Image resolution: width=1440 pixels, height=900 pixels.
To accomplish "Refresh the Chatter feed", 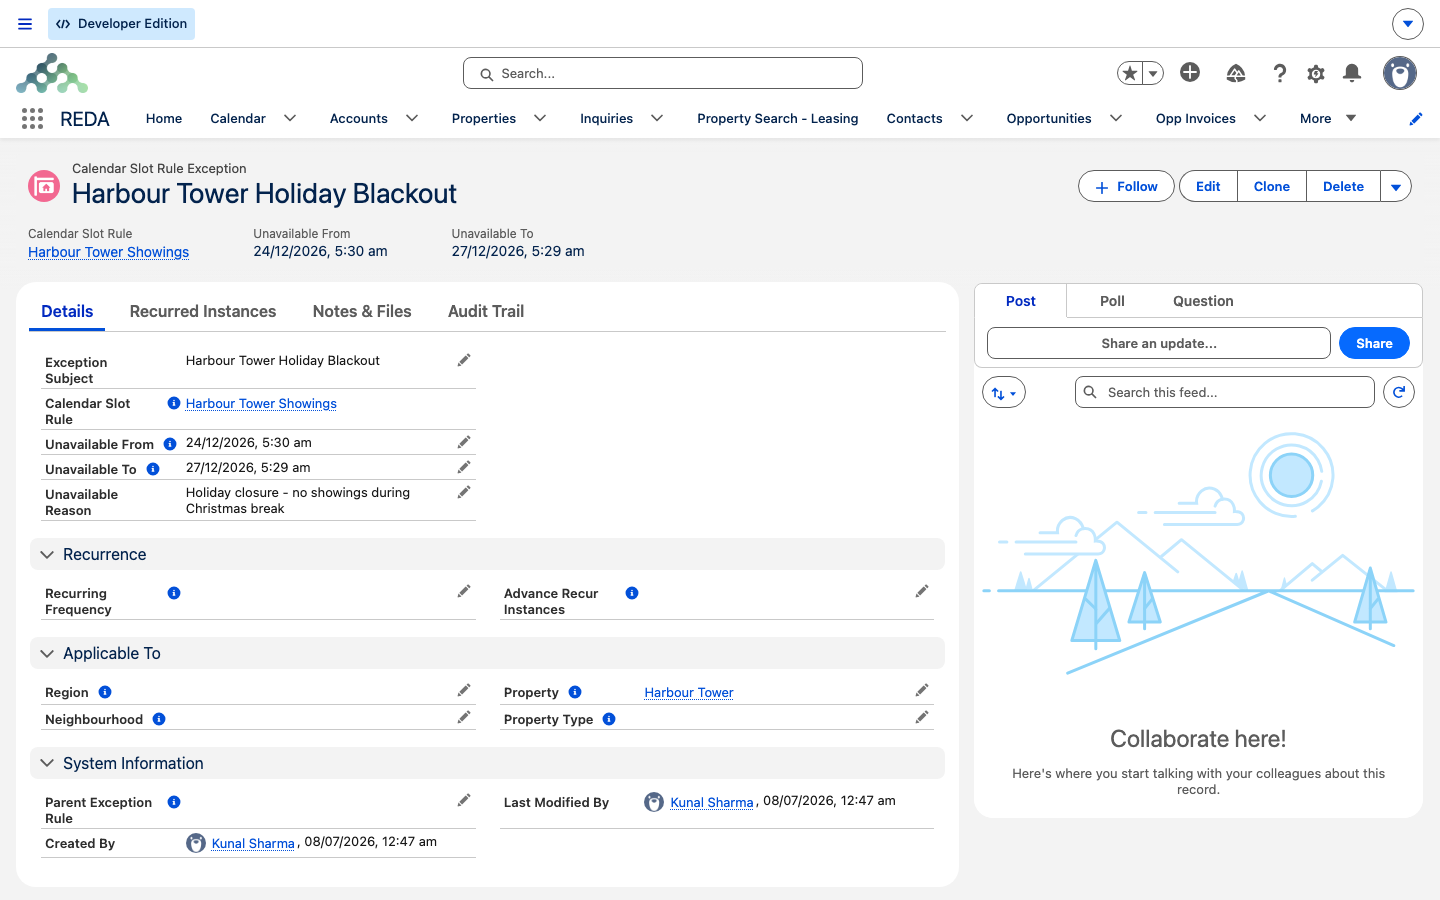I will click(1399, 392).
